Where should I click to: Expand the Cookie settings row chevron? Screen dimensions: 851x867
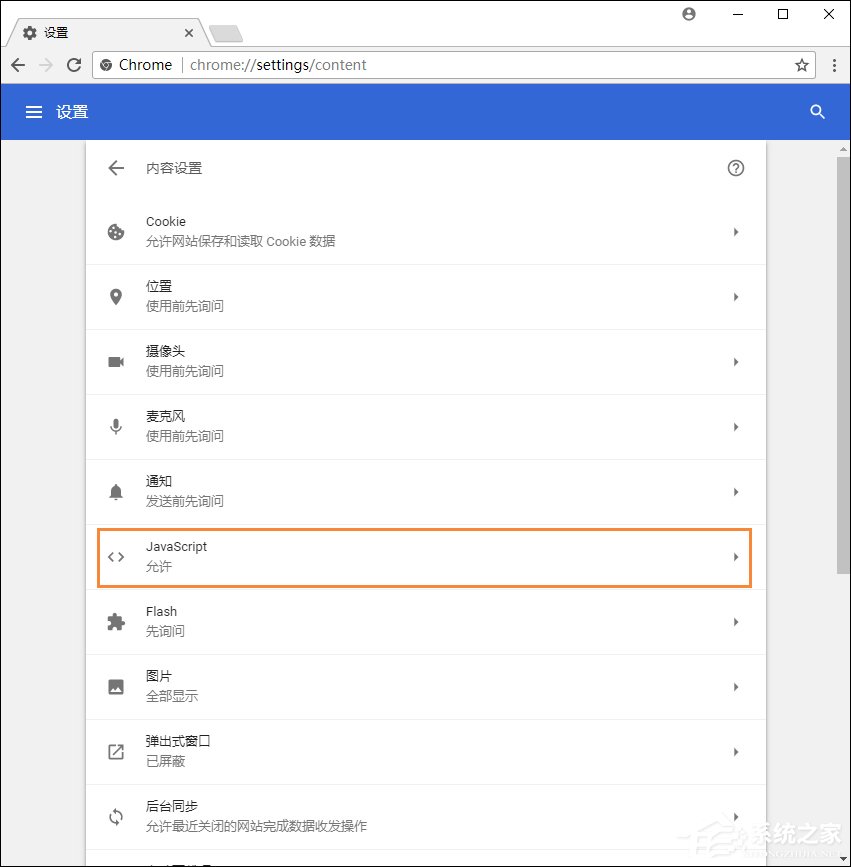tap(736, 232)
